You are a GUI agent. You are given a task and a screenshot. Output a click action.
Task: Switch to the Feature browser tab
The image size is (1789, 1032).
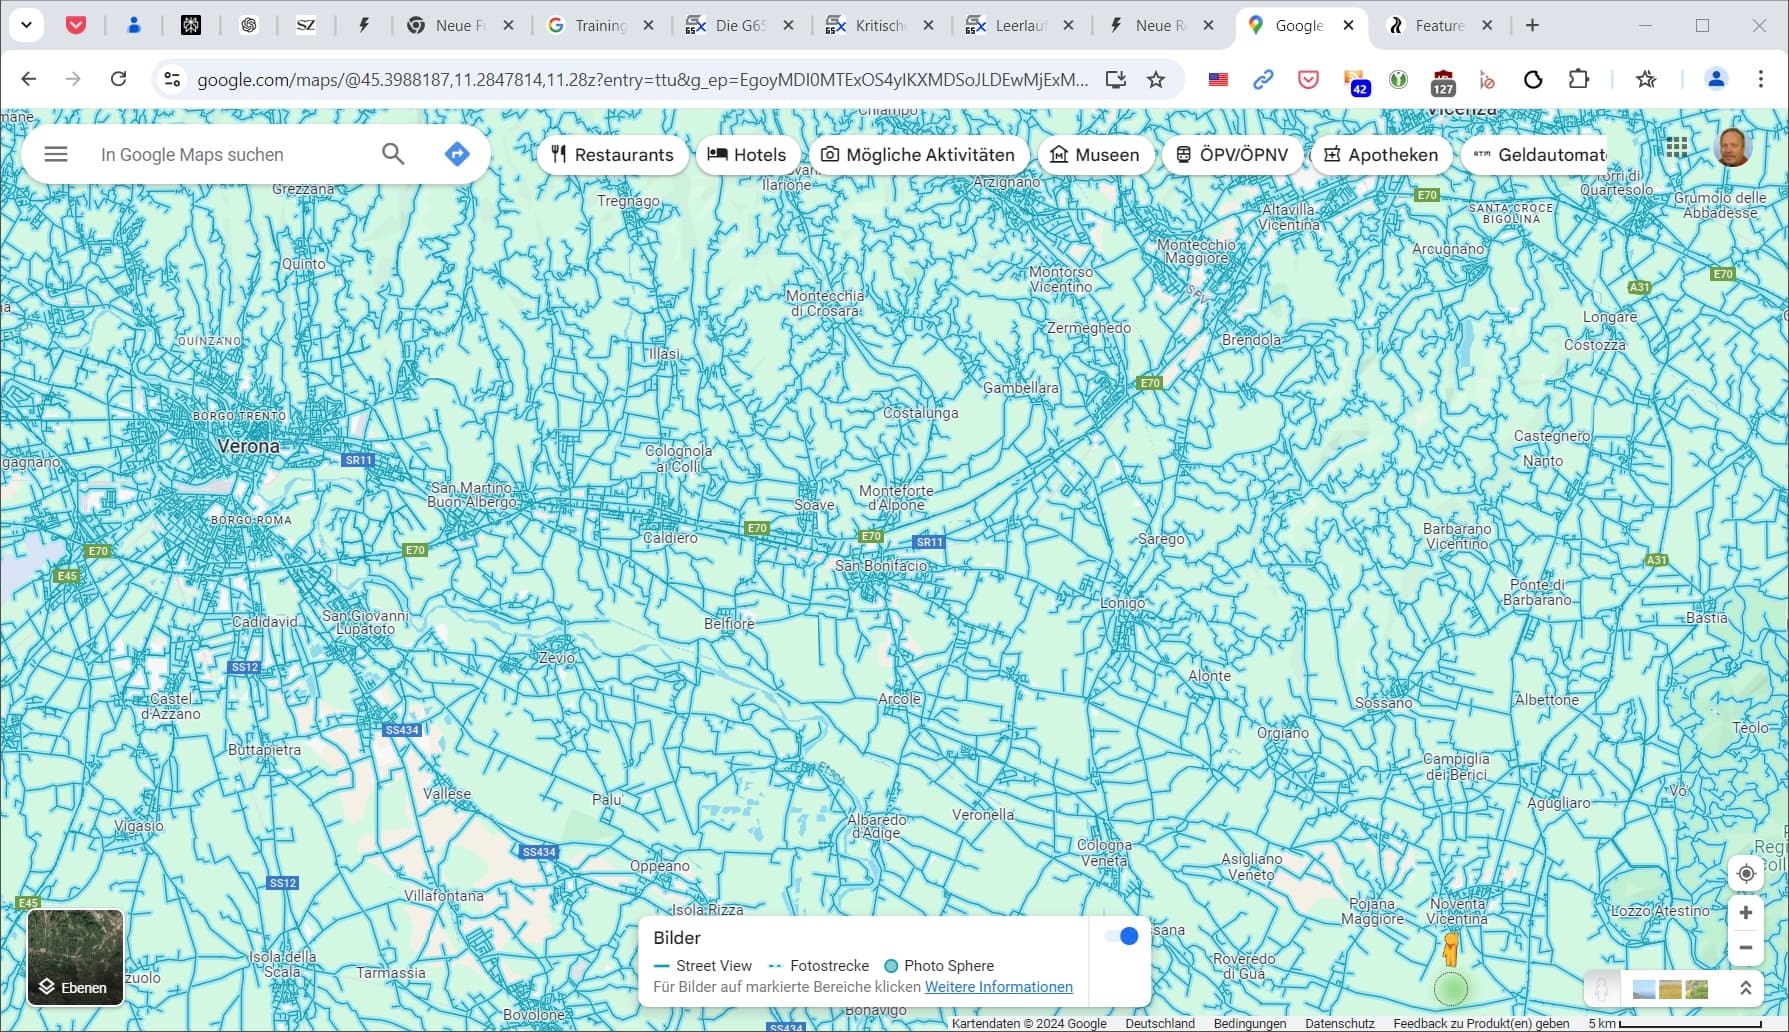(1439, 26)
